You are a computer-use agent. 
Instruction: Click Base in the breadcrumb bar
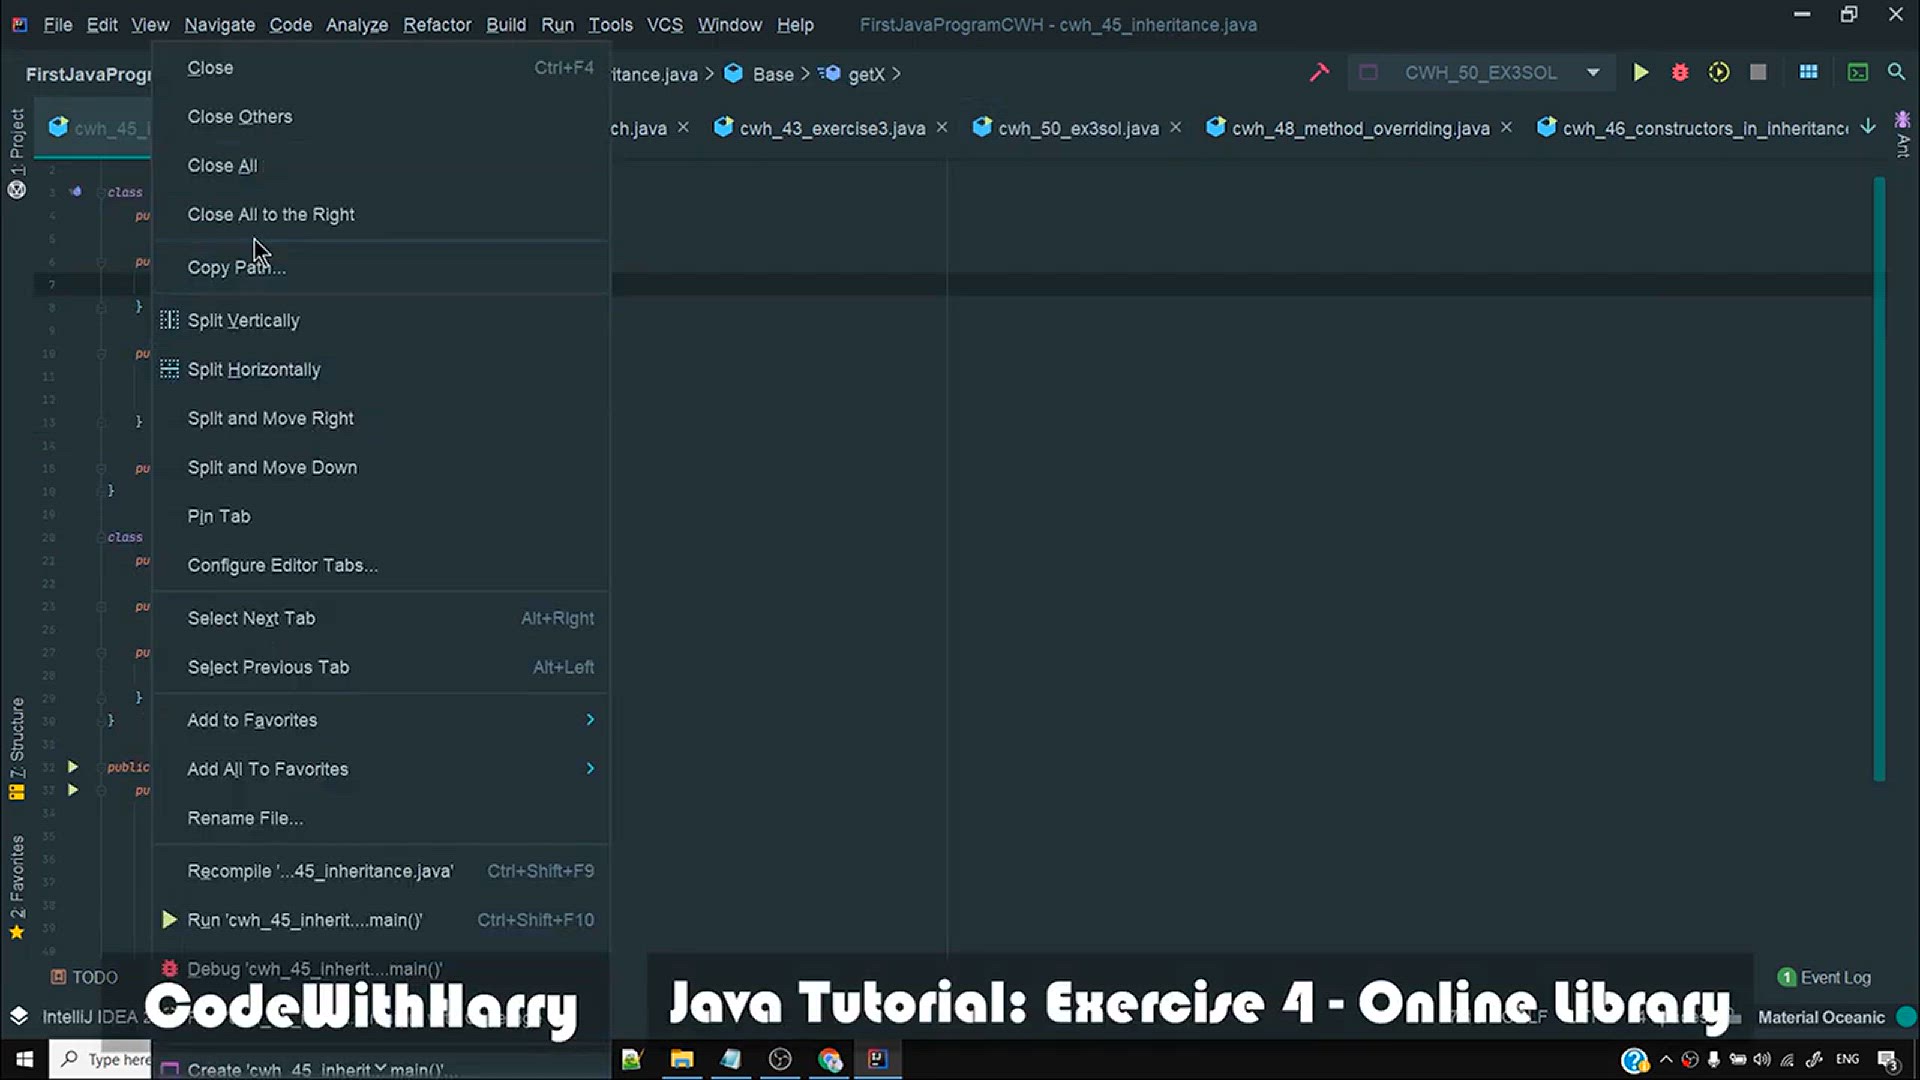click(772, 74)
